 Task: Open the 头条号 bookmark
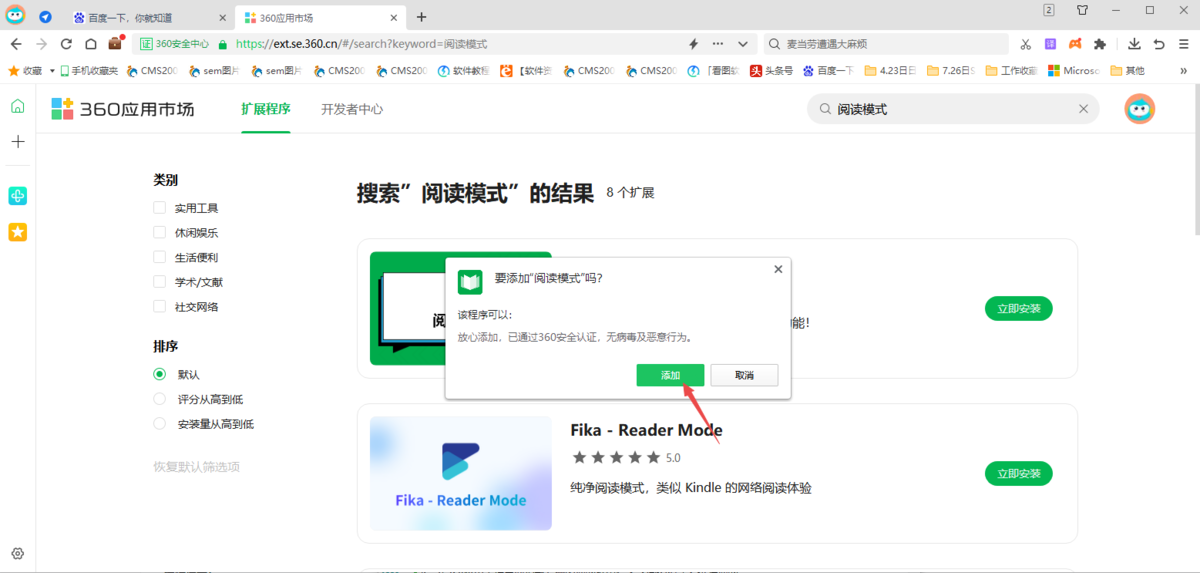pyautogui.click(x=772, y=71)
